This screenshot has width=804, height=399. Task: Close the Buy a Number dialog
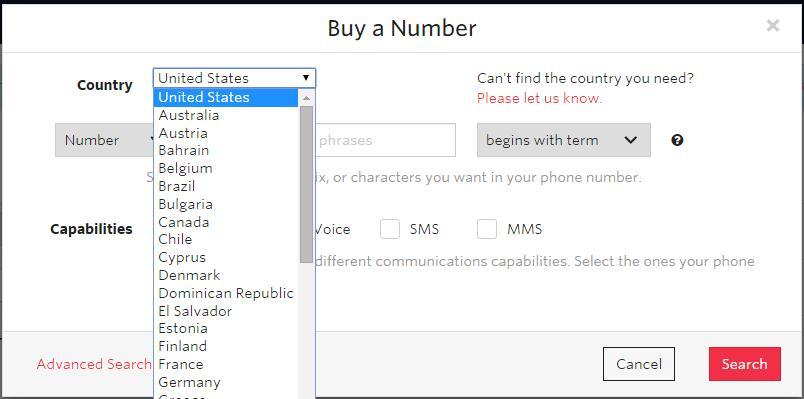tap(773, 26)
